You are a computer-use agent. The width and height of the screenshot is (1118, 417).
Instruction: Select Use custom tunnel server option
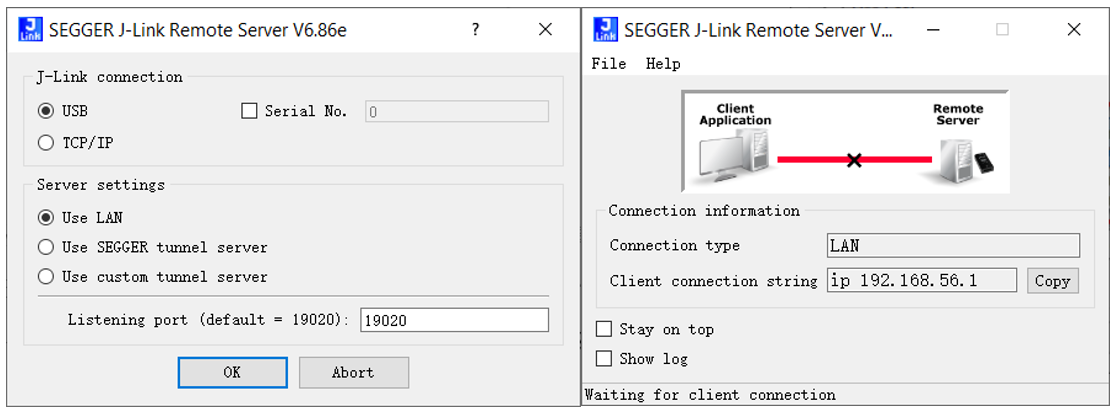pos(46,277)
